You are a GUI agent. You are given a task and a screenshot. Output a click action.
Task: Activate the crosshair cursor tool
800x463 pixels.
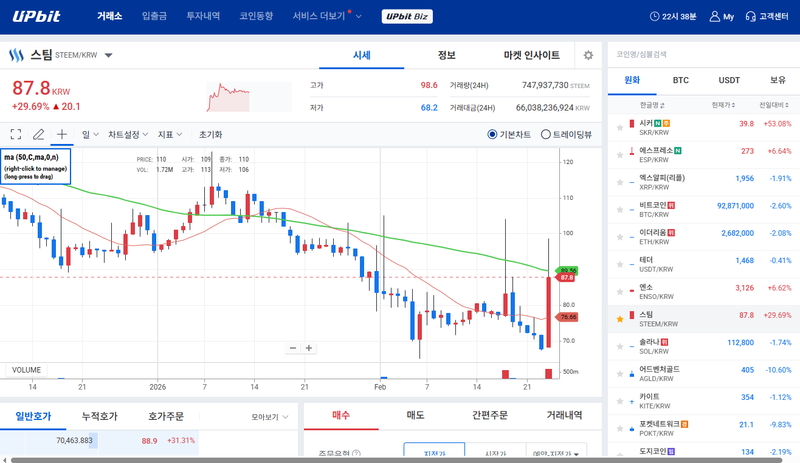pyautogui.click(x=62, y=134)
